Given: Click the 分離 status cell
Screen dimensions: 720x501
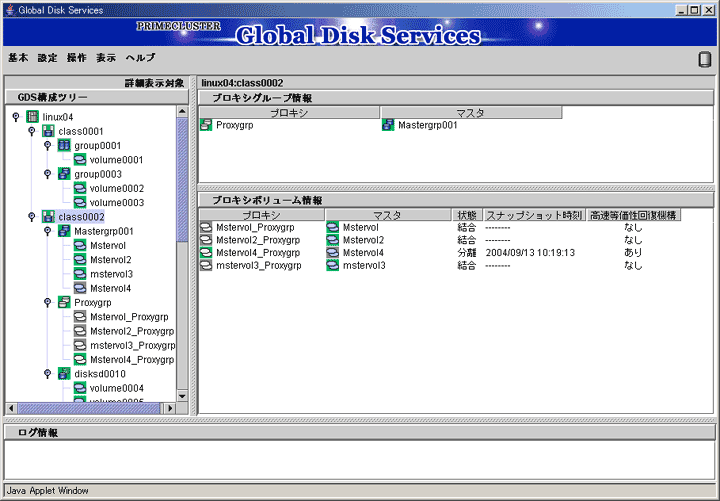Looking at the screenshot, I should pos(467,253).
